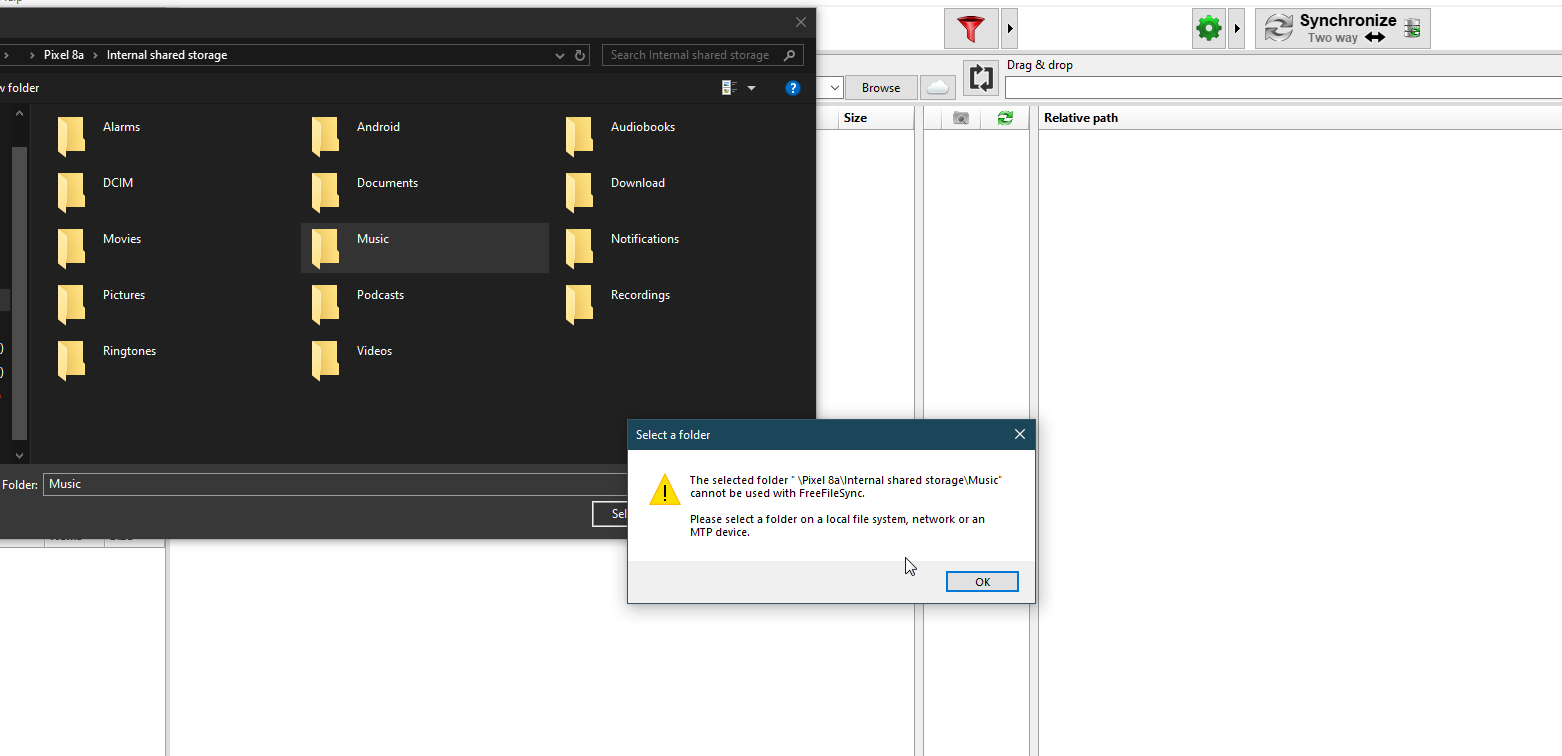The image size is (1562, 756).
Task: Select the highlighted Music folder
Action: pos(424,247)
